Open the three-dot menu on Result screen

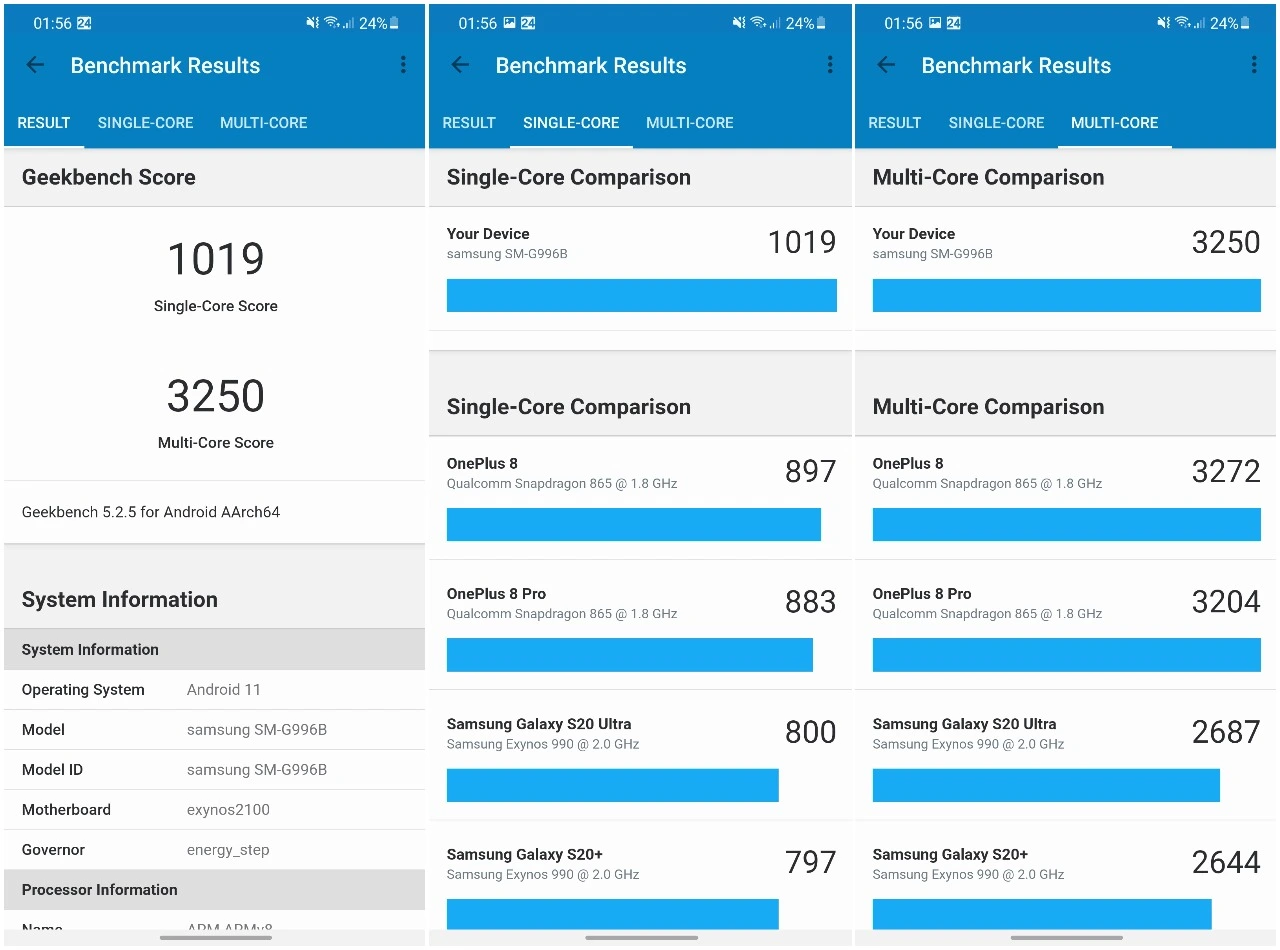(x=403, y=65)
